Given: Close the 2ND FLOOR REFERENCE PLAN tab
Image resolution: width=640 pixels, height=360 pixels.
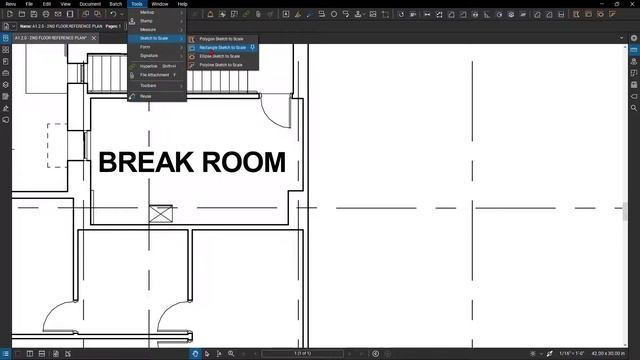Looking at the screenshot, I should point(94,38).
